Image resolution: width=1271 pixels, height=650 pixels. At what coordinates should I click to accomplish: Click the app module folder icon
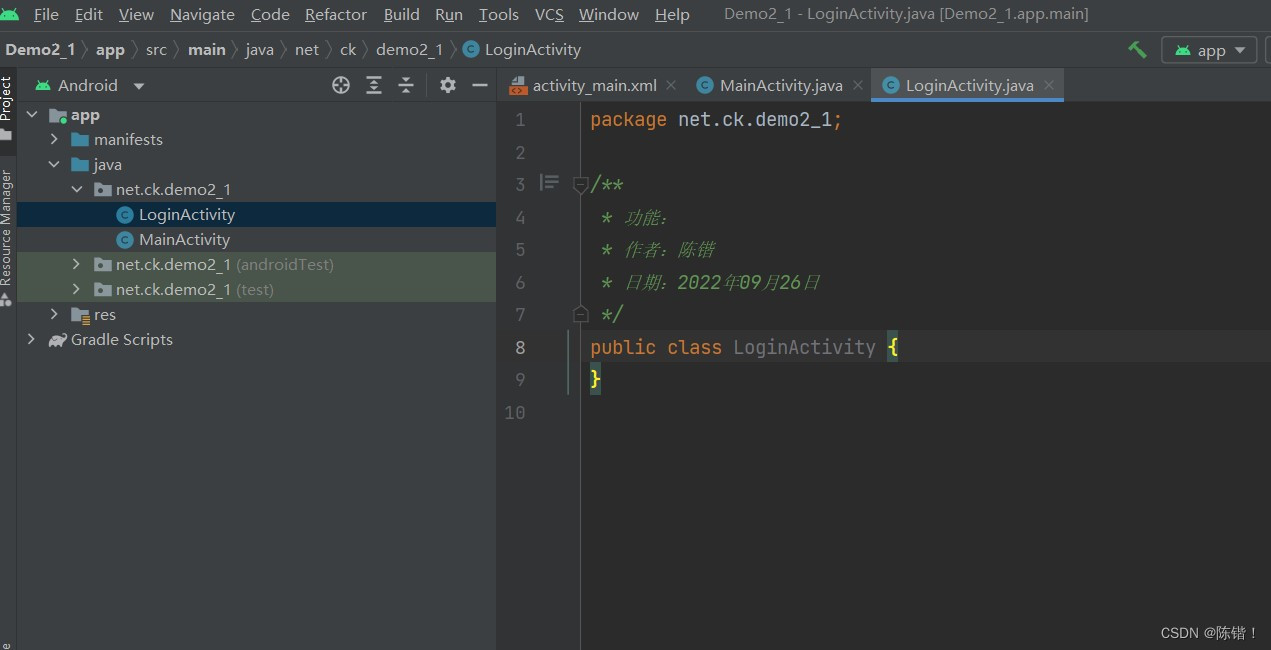(x=58, y=115)
